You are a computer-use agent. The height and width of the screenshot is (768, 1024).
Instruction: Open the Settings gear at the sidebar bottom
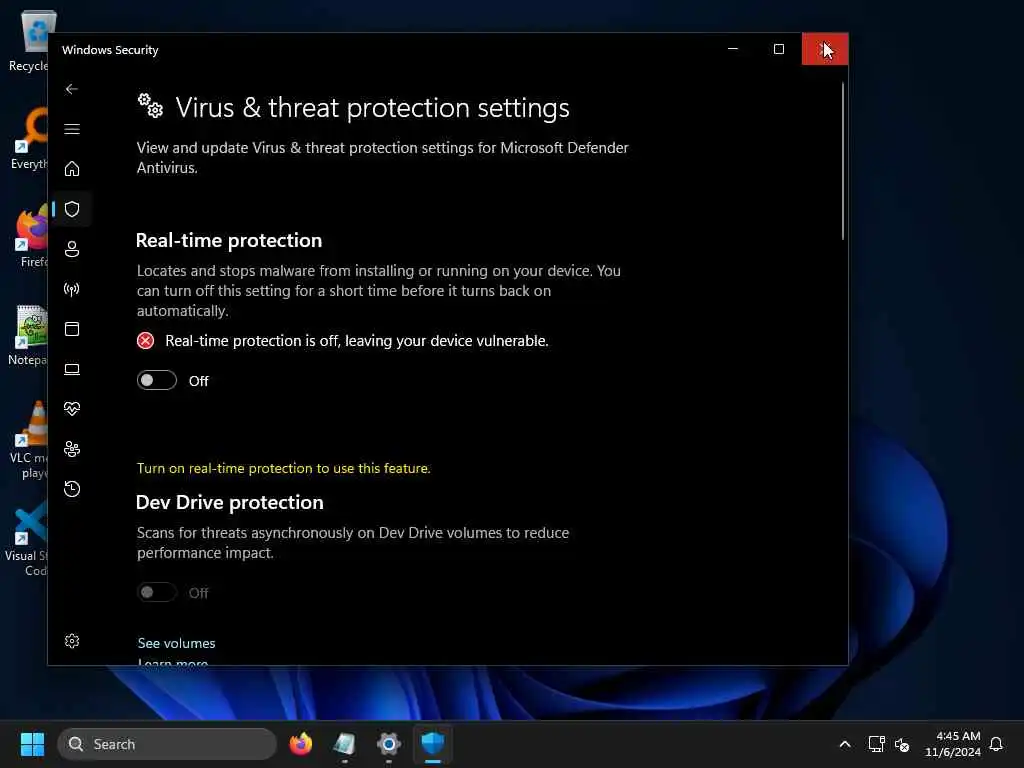click(72, 641)
